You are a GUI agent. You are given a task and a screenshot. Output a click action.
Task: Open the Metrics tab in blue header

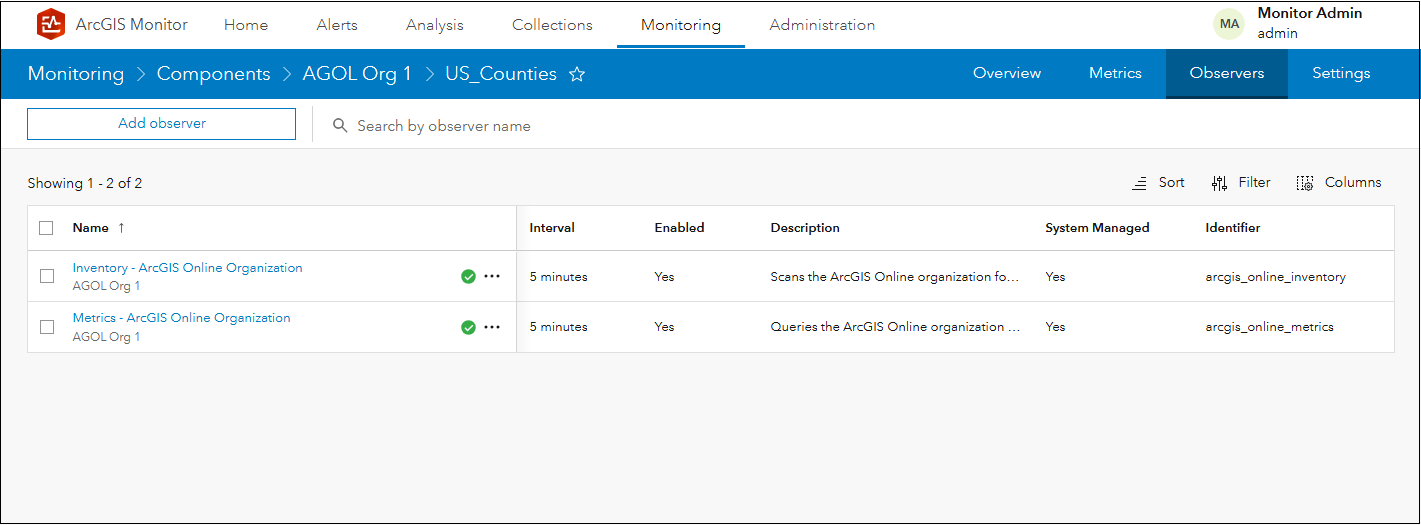click(1115, 73)
